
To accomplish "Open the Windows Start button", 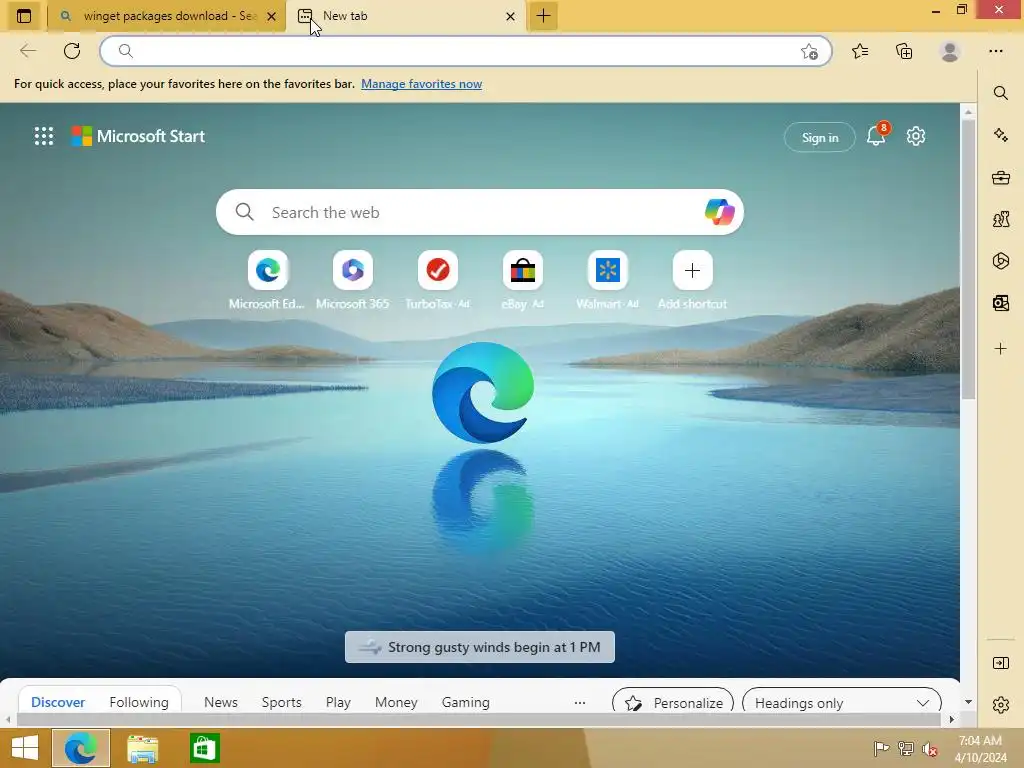I will [25, 748].
